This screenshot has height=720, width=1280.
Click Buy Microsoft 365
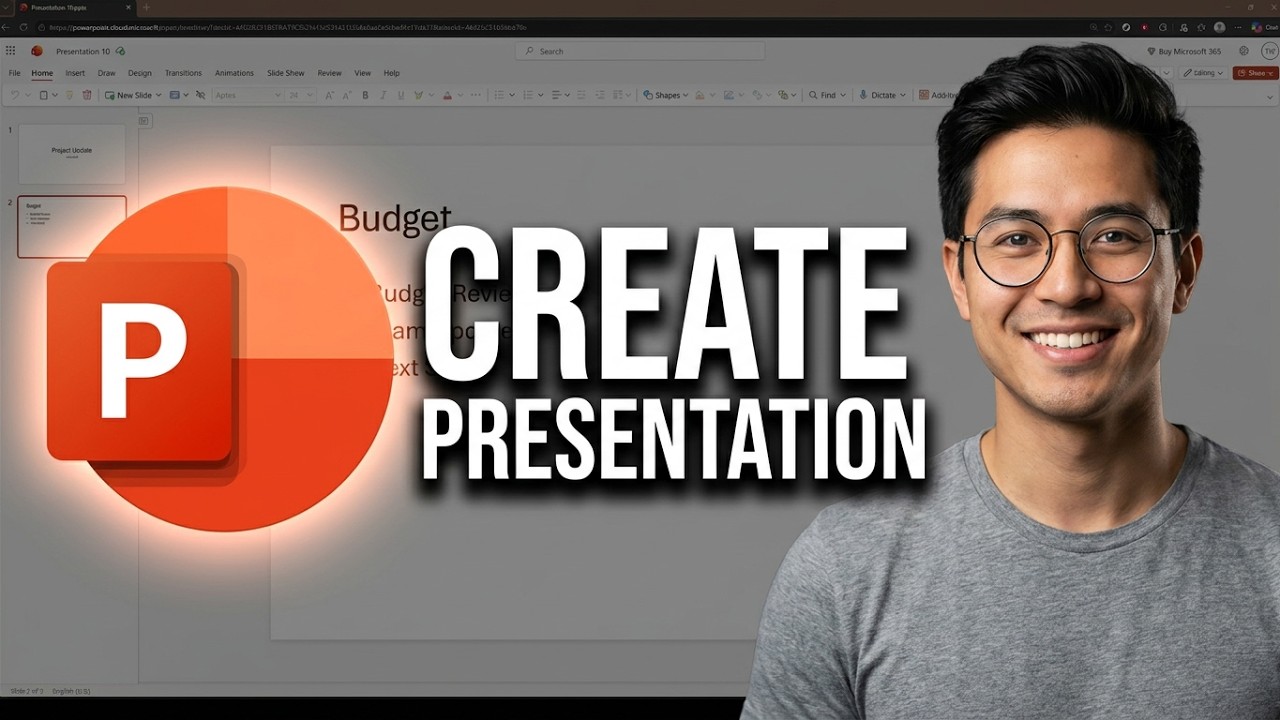coord(1183,51)
